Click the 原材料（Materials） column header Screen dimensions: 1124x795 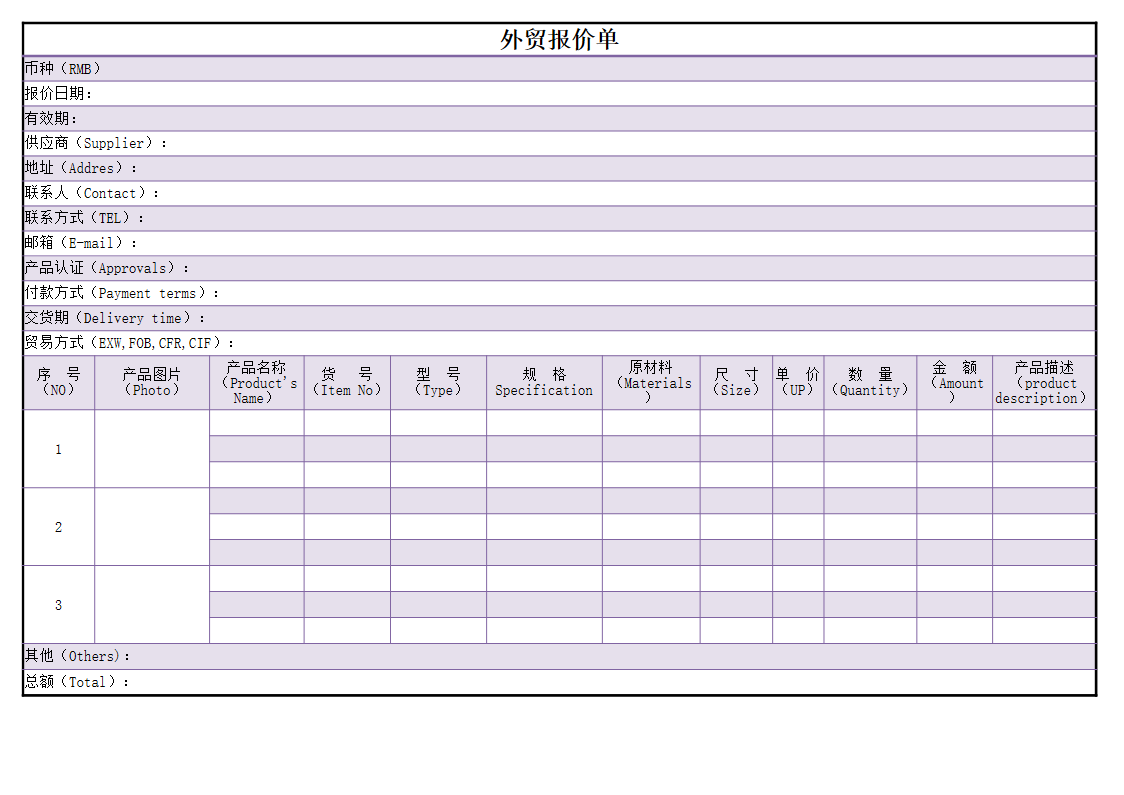click(651, 383)
